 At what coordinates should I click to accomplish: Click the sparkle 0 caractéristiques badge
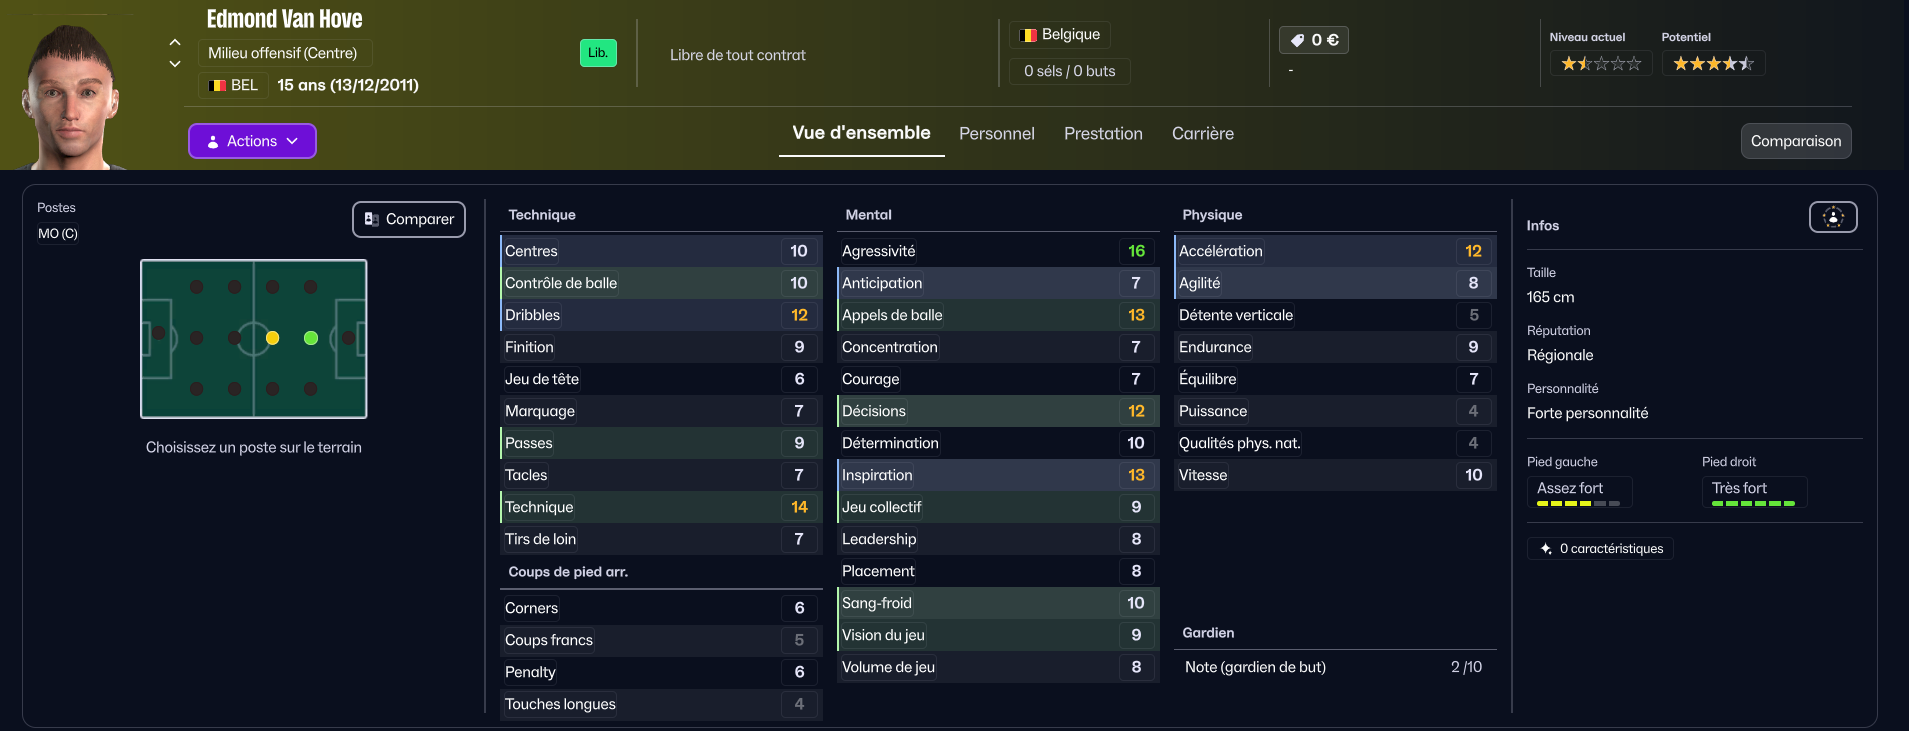(1600, 549)
